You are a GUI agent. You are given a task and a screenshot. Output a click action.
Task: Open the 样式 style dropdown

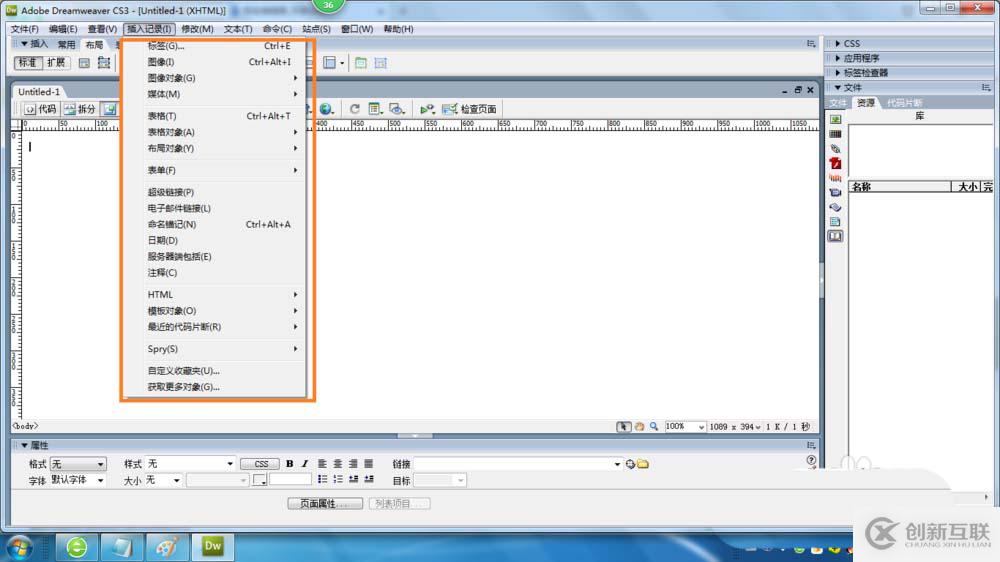(x=190, y=464)
